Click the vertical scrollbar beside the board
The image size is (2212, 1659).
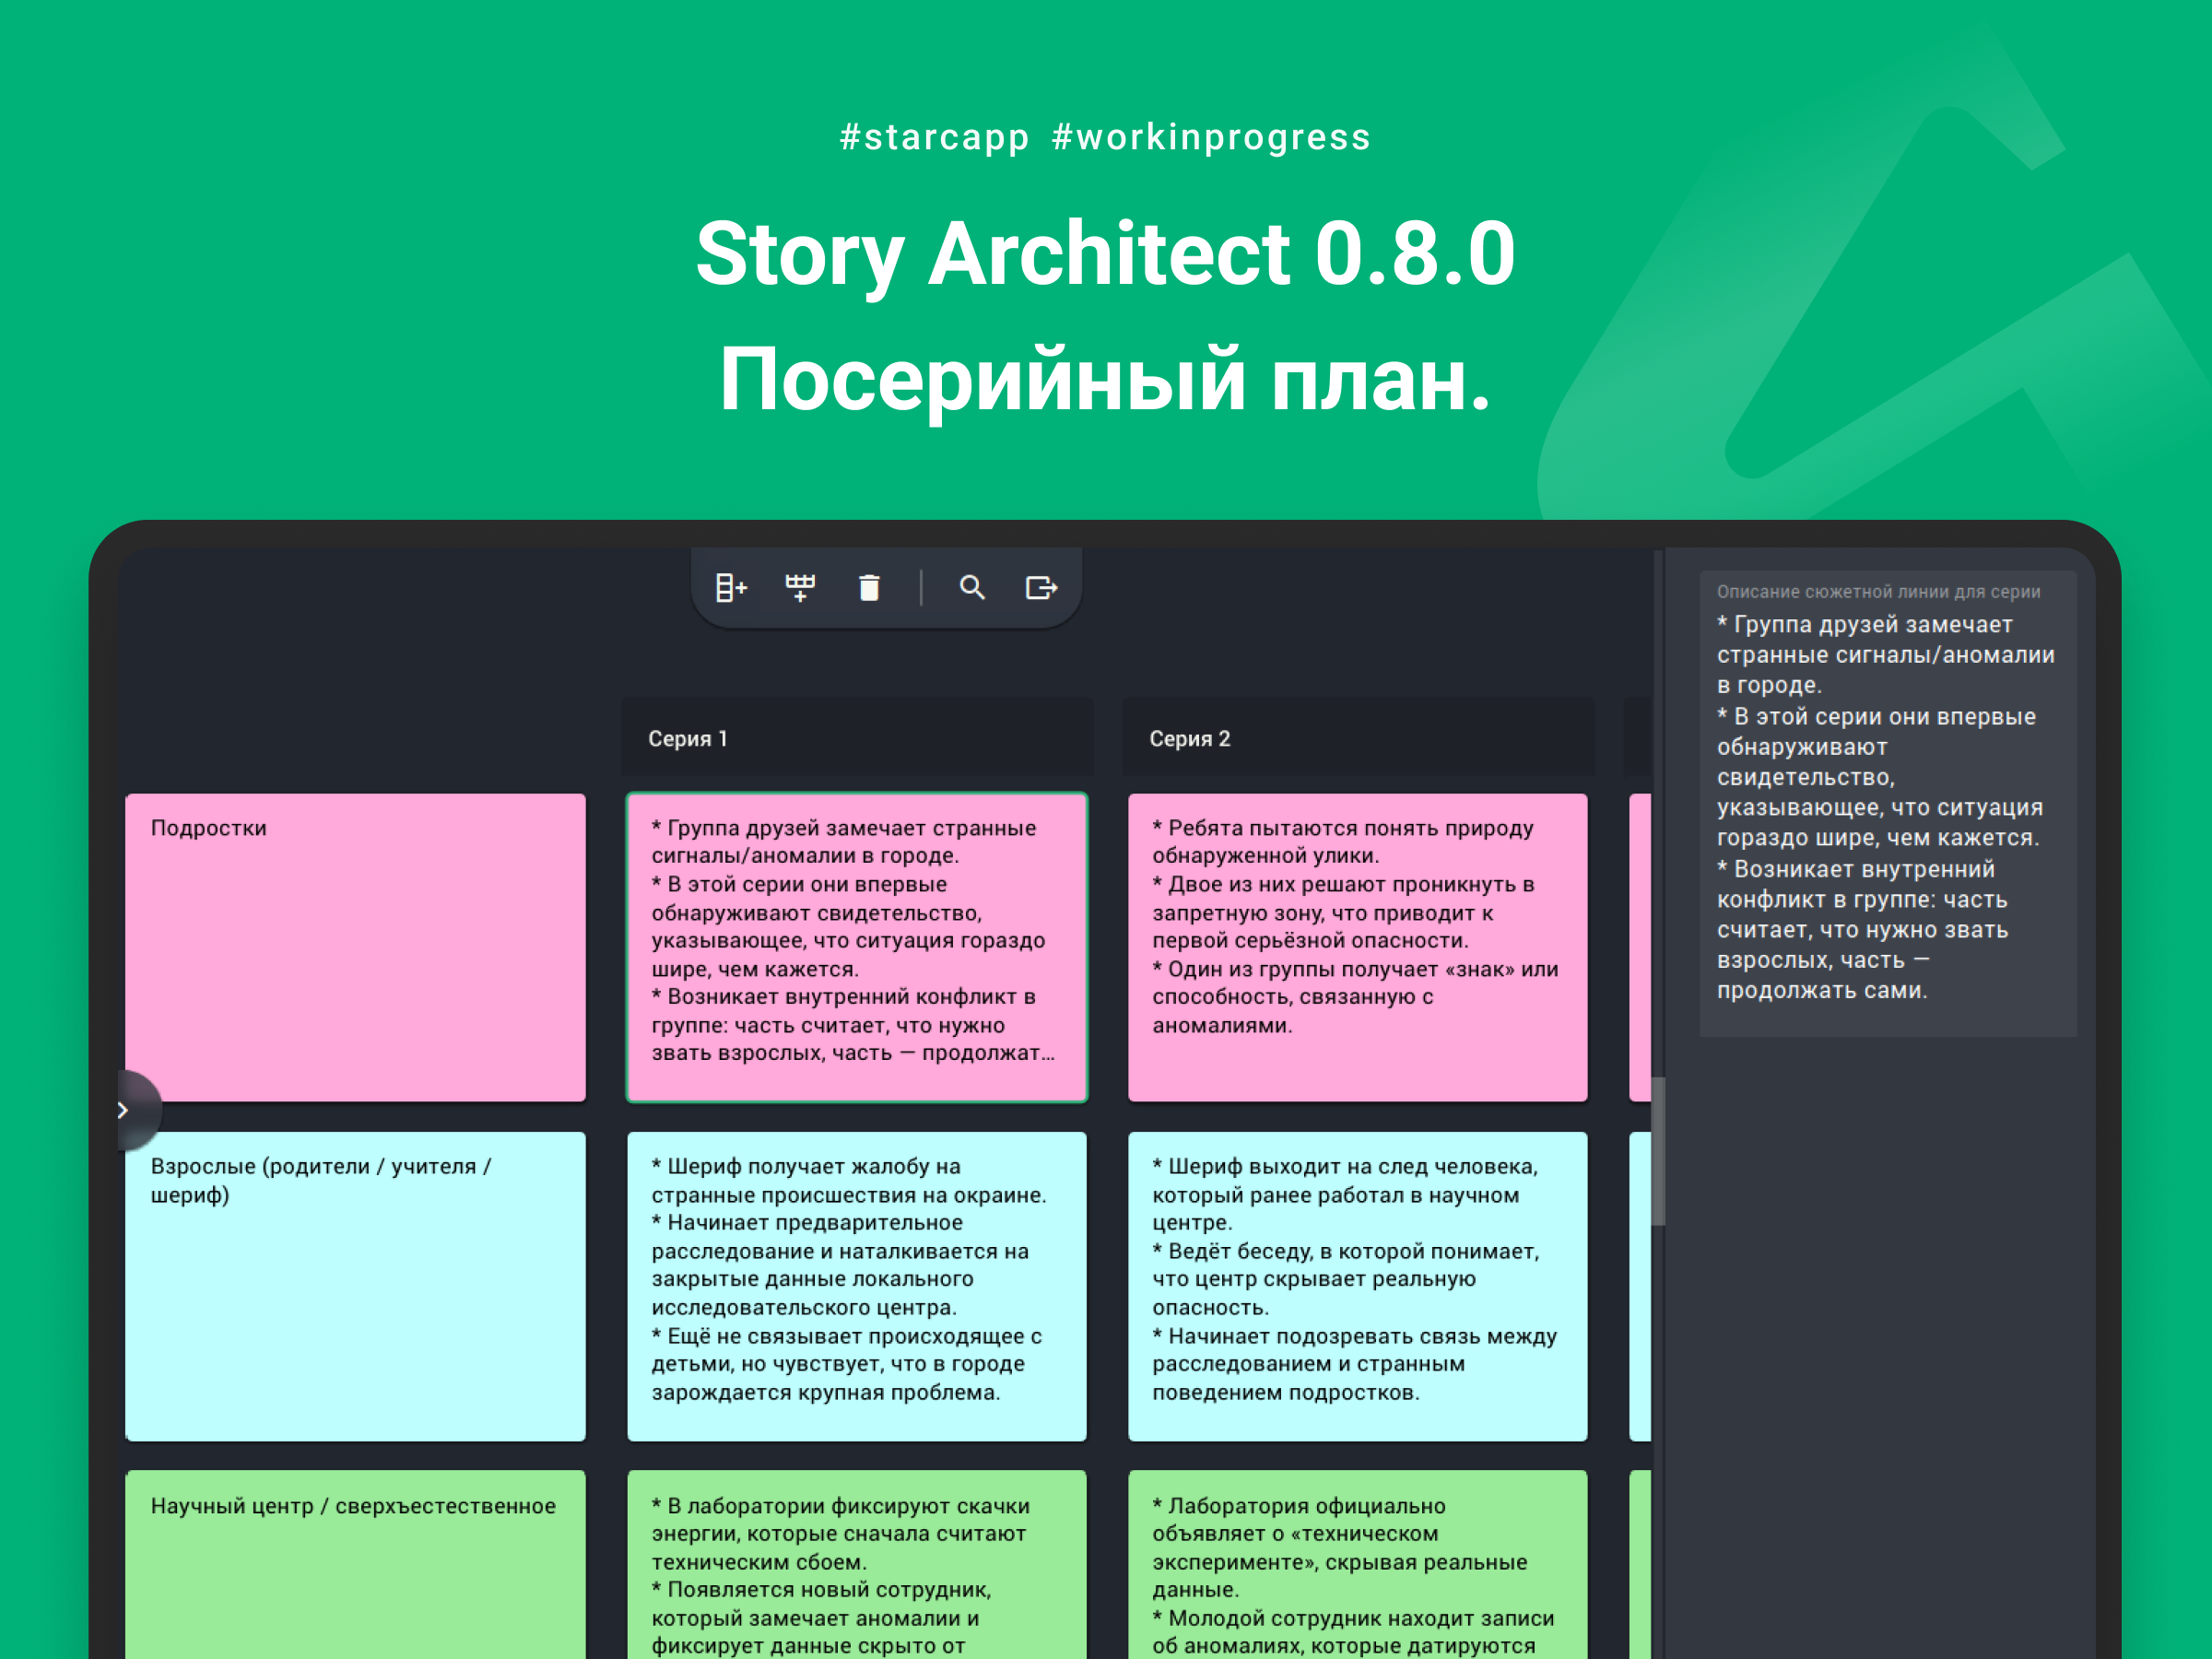[1657, 1150]
